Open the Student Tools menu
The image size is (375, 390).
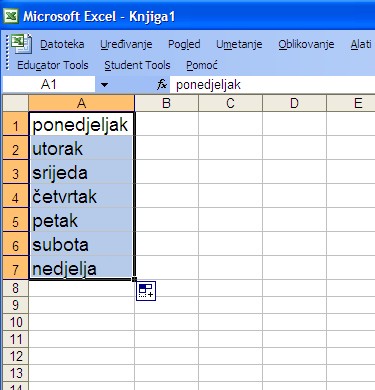coord(137,65)
